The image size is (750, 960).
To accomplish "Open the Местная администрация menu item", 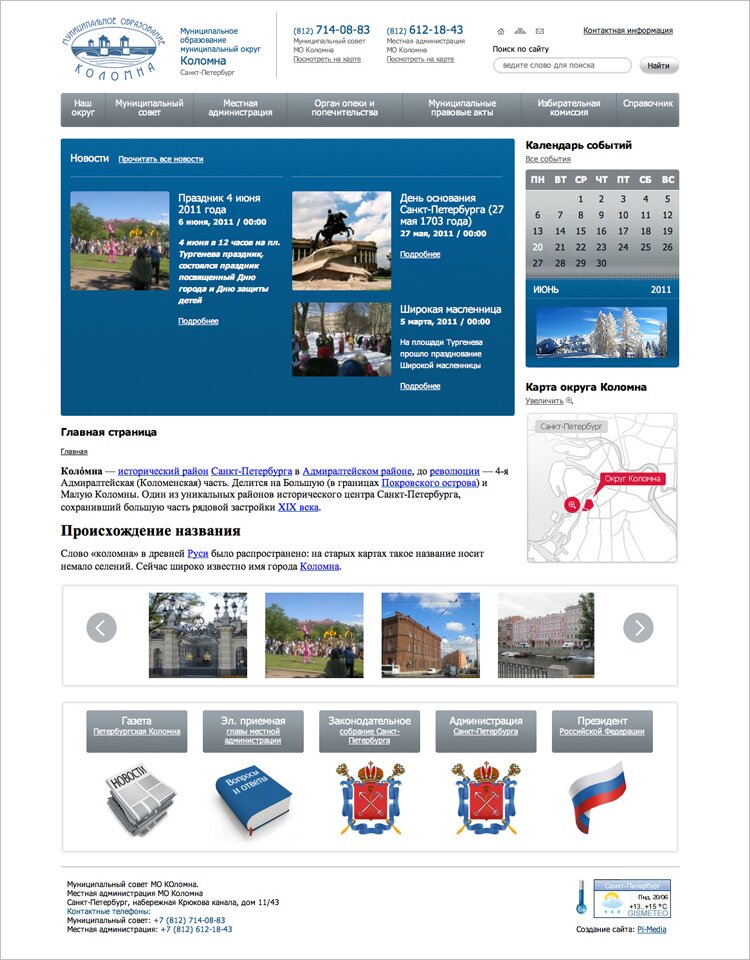I will (240, 108).
